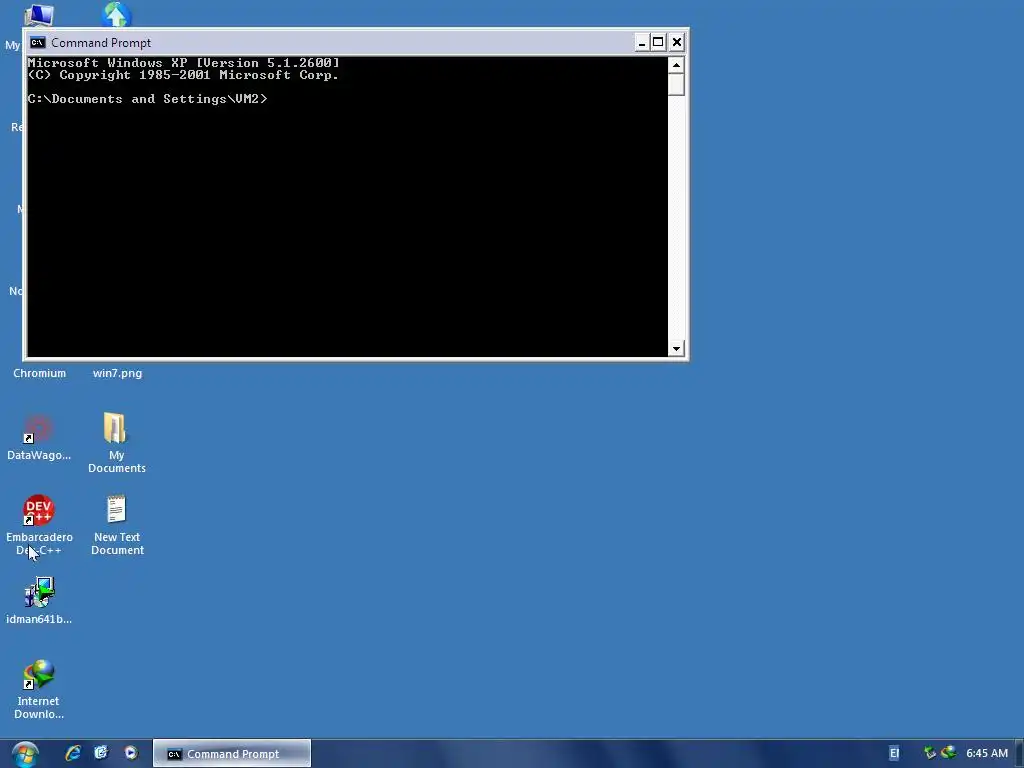
Task: Select the globe arrow icon on desktop top
Action: tap(117, 14)
